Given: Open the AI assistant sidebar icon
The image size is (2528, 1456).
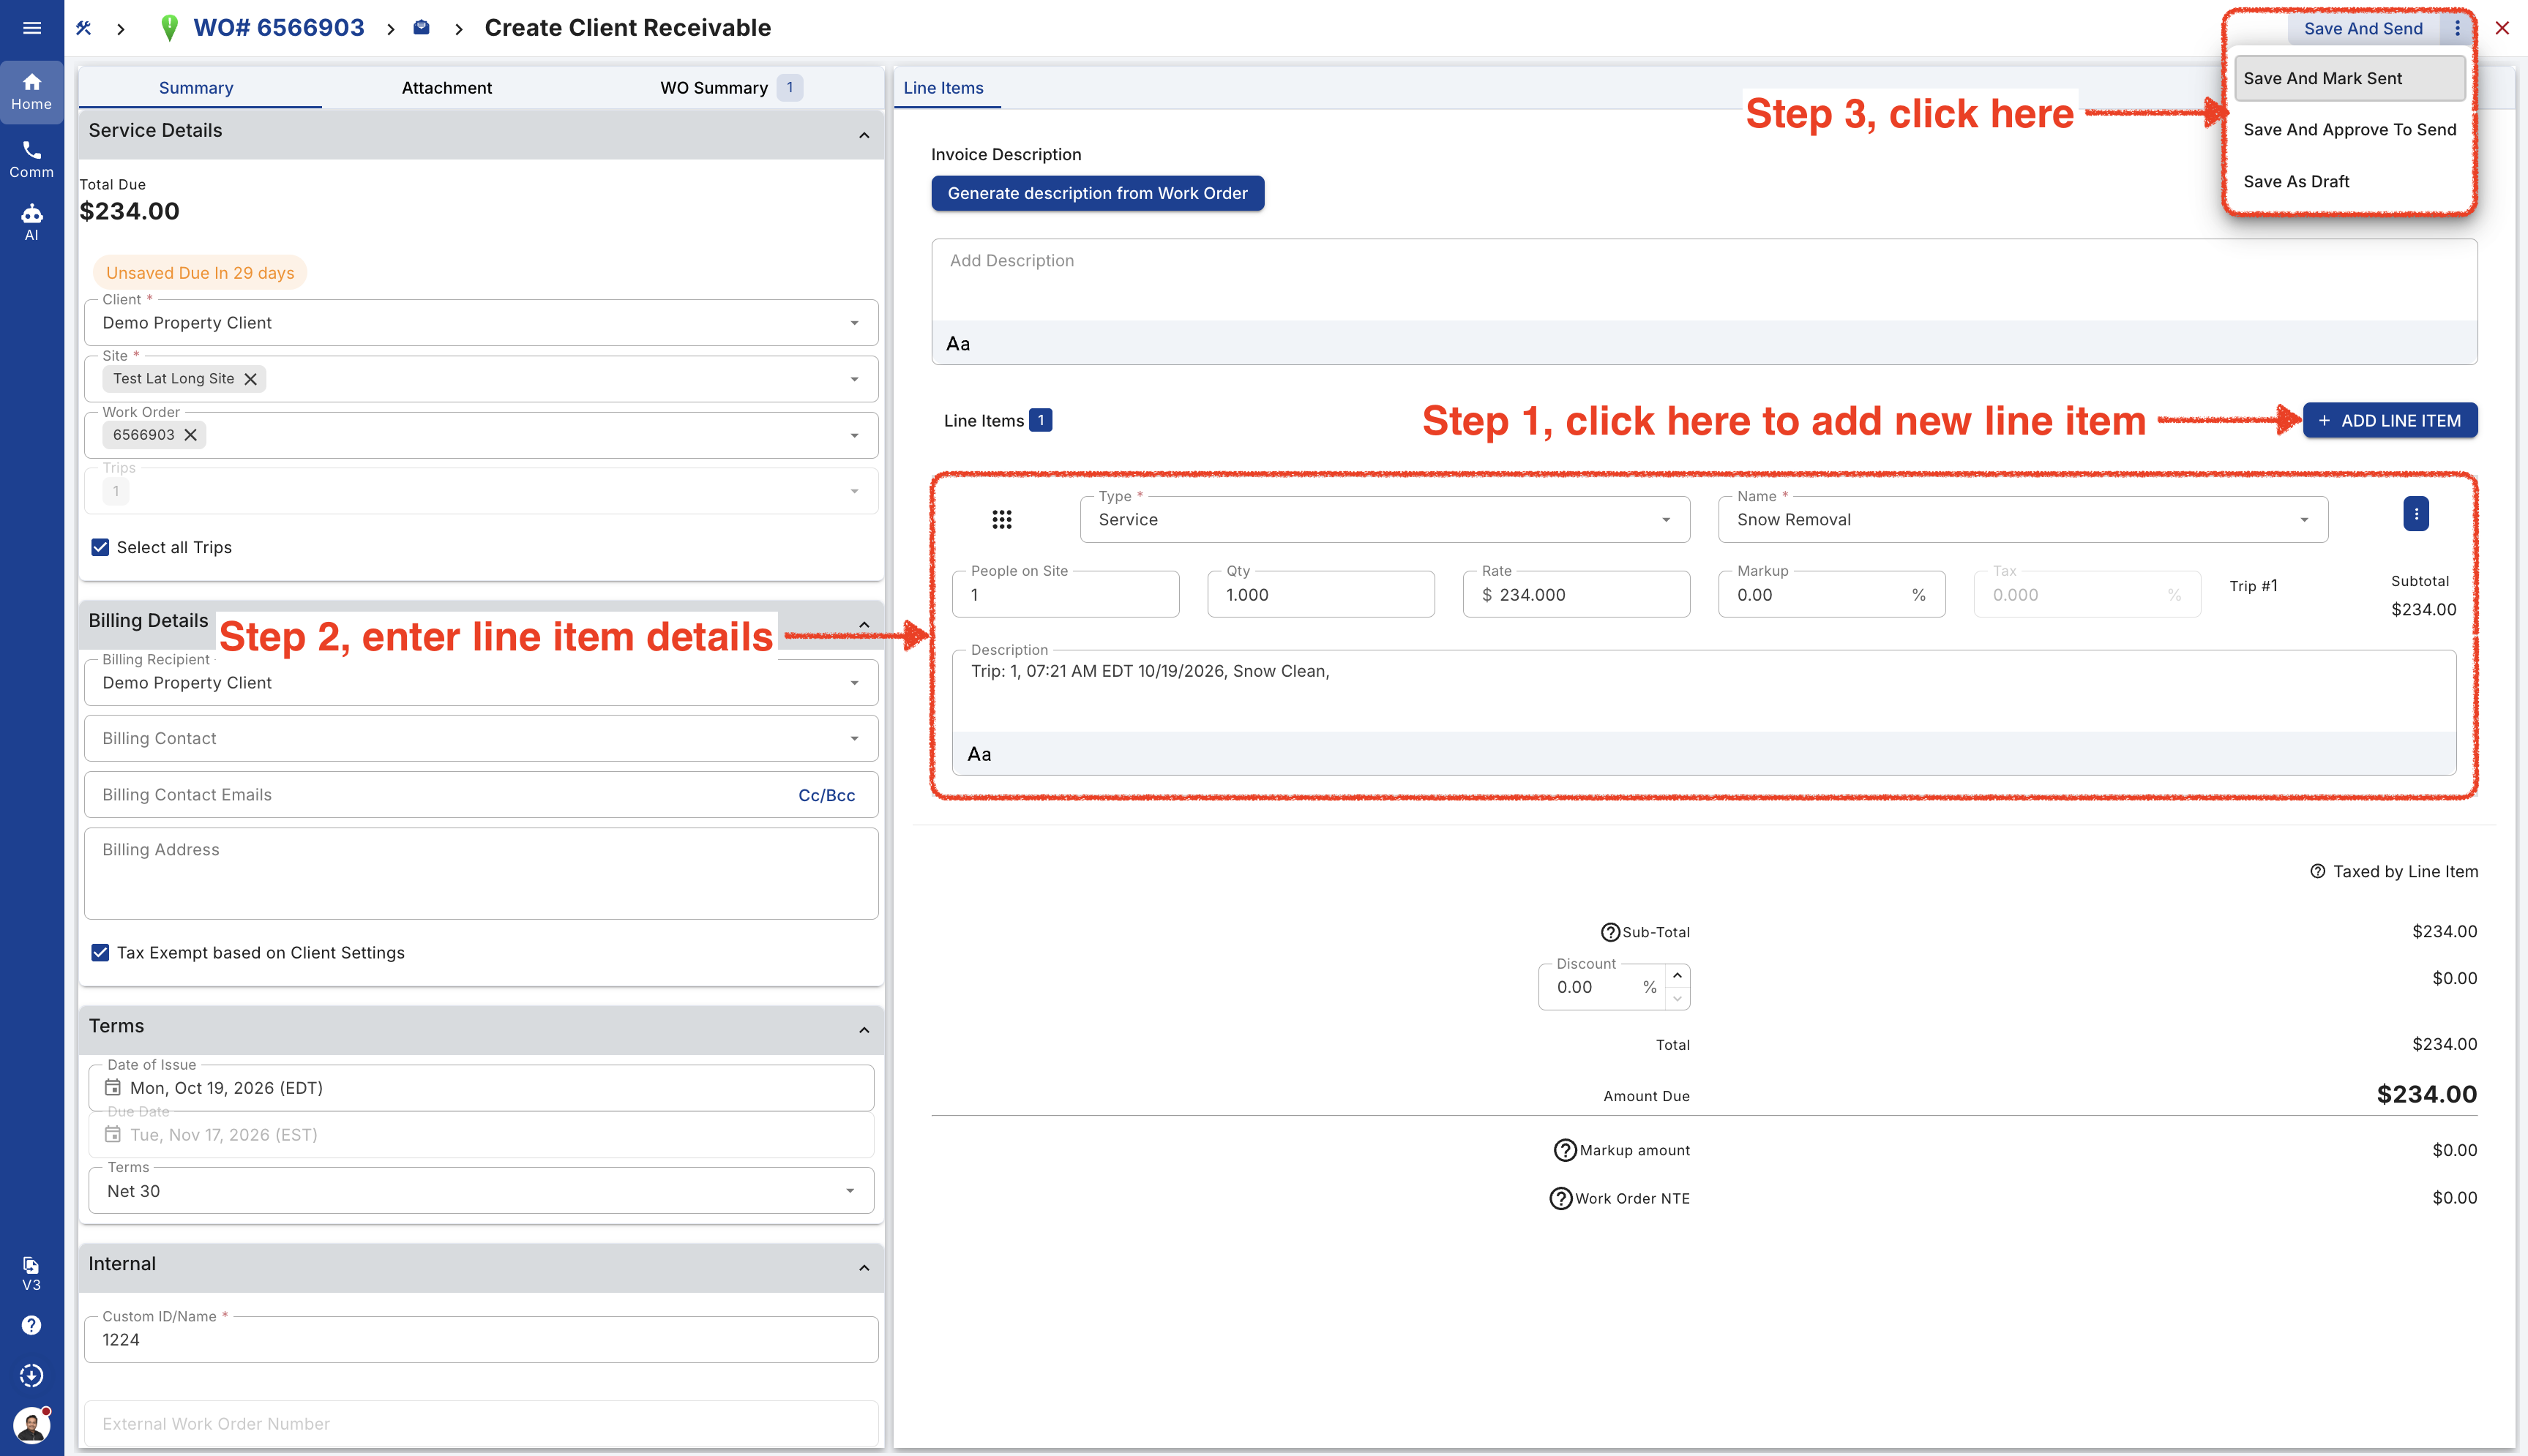Looking at the screenshot, I should coord(32,222).
